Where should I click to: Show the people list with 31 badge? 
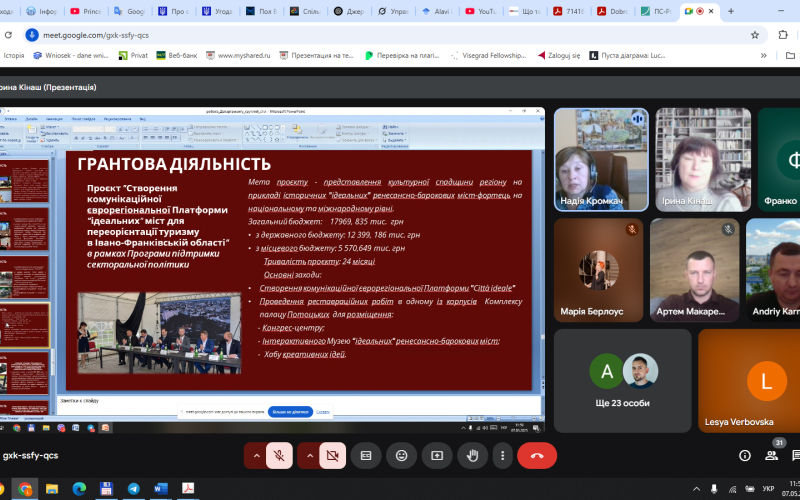[x=771, y=456]
